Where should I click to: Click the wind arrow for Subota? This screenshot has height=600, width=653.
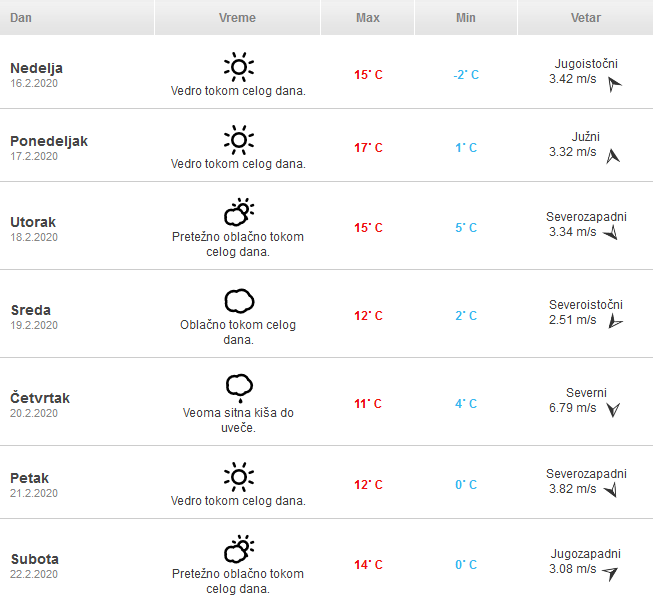coord(610,572)
